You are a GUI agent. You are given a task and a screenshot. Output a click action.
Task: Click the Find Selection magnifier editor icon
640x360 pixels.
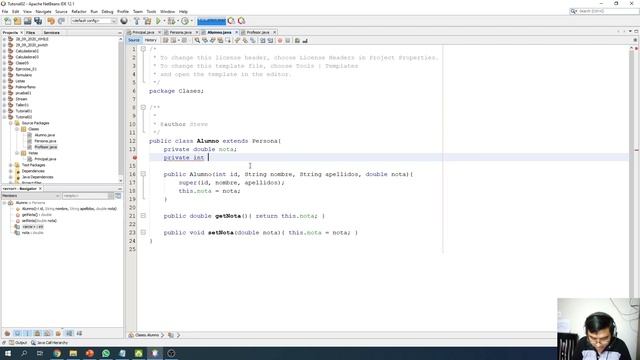[197, 40]
